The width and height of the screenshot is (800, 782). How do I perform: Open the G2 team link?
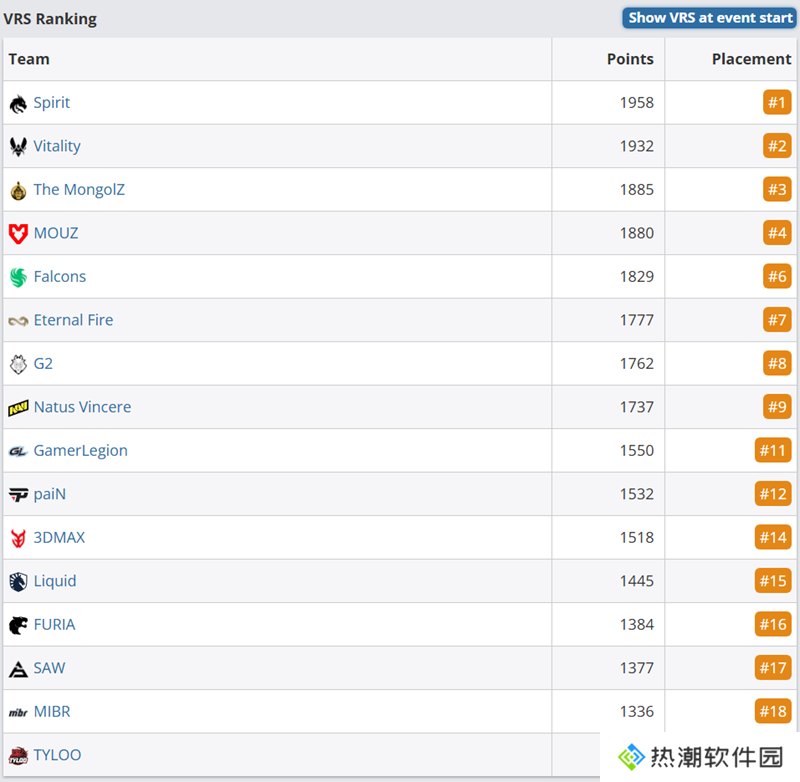tap(43, 364)
